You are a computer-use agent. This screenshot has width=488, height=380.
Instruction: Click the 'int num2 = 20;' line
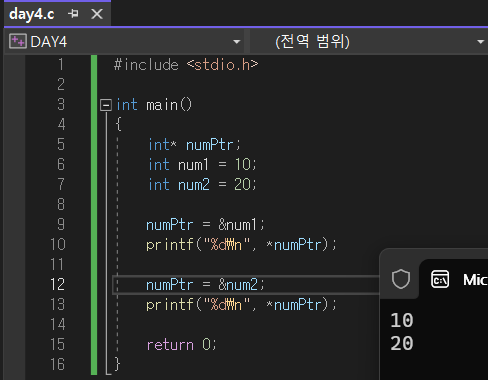point(202,185)
